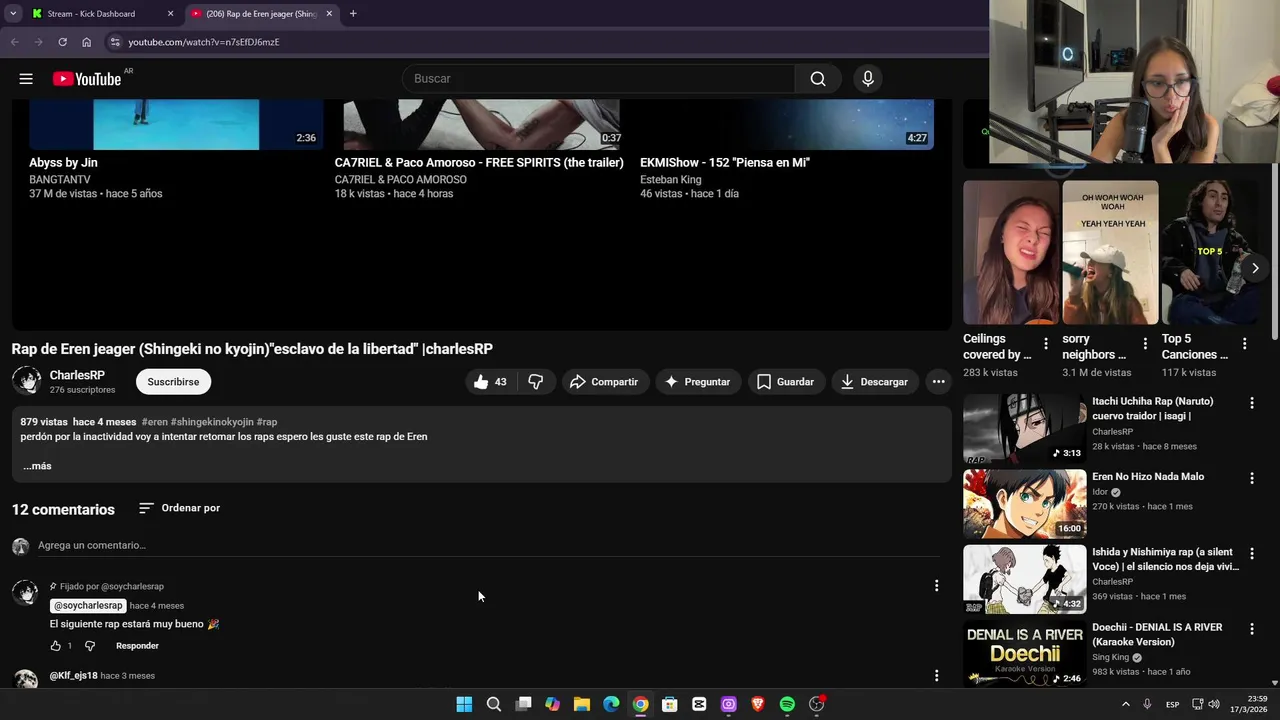Subscribe to CharlesRP with Suscribirse
Screen dimensions: 1280x720
(x=173, y=382)
